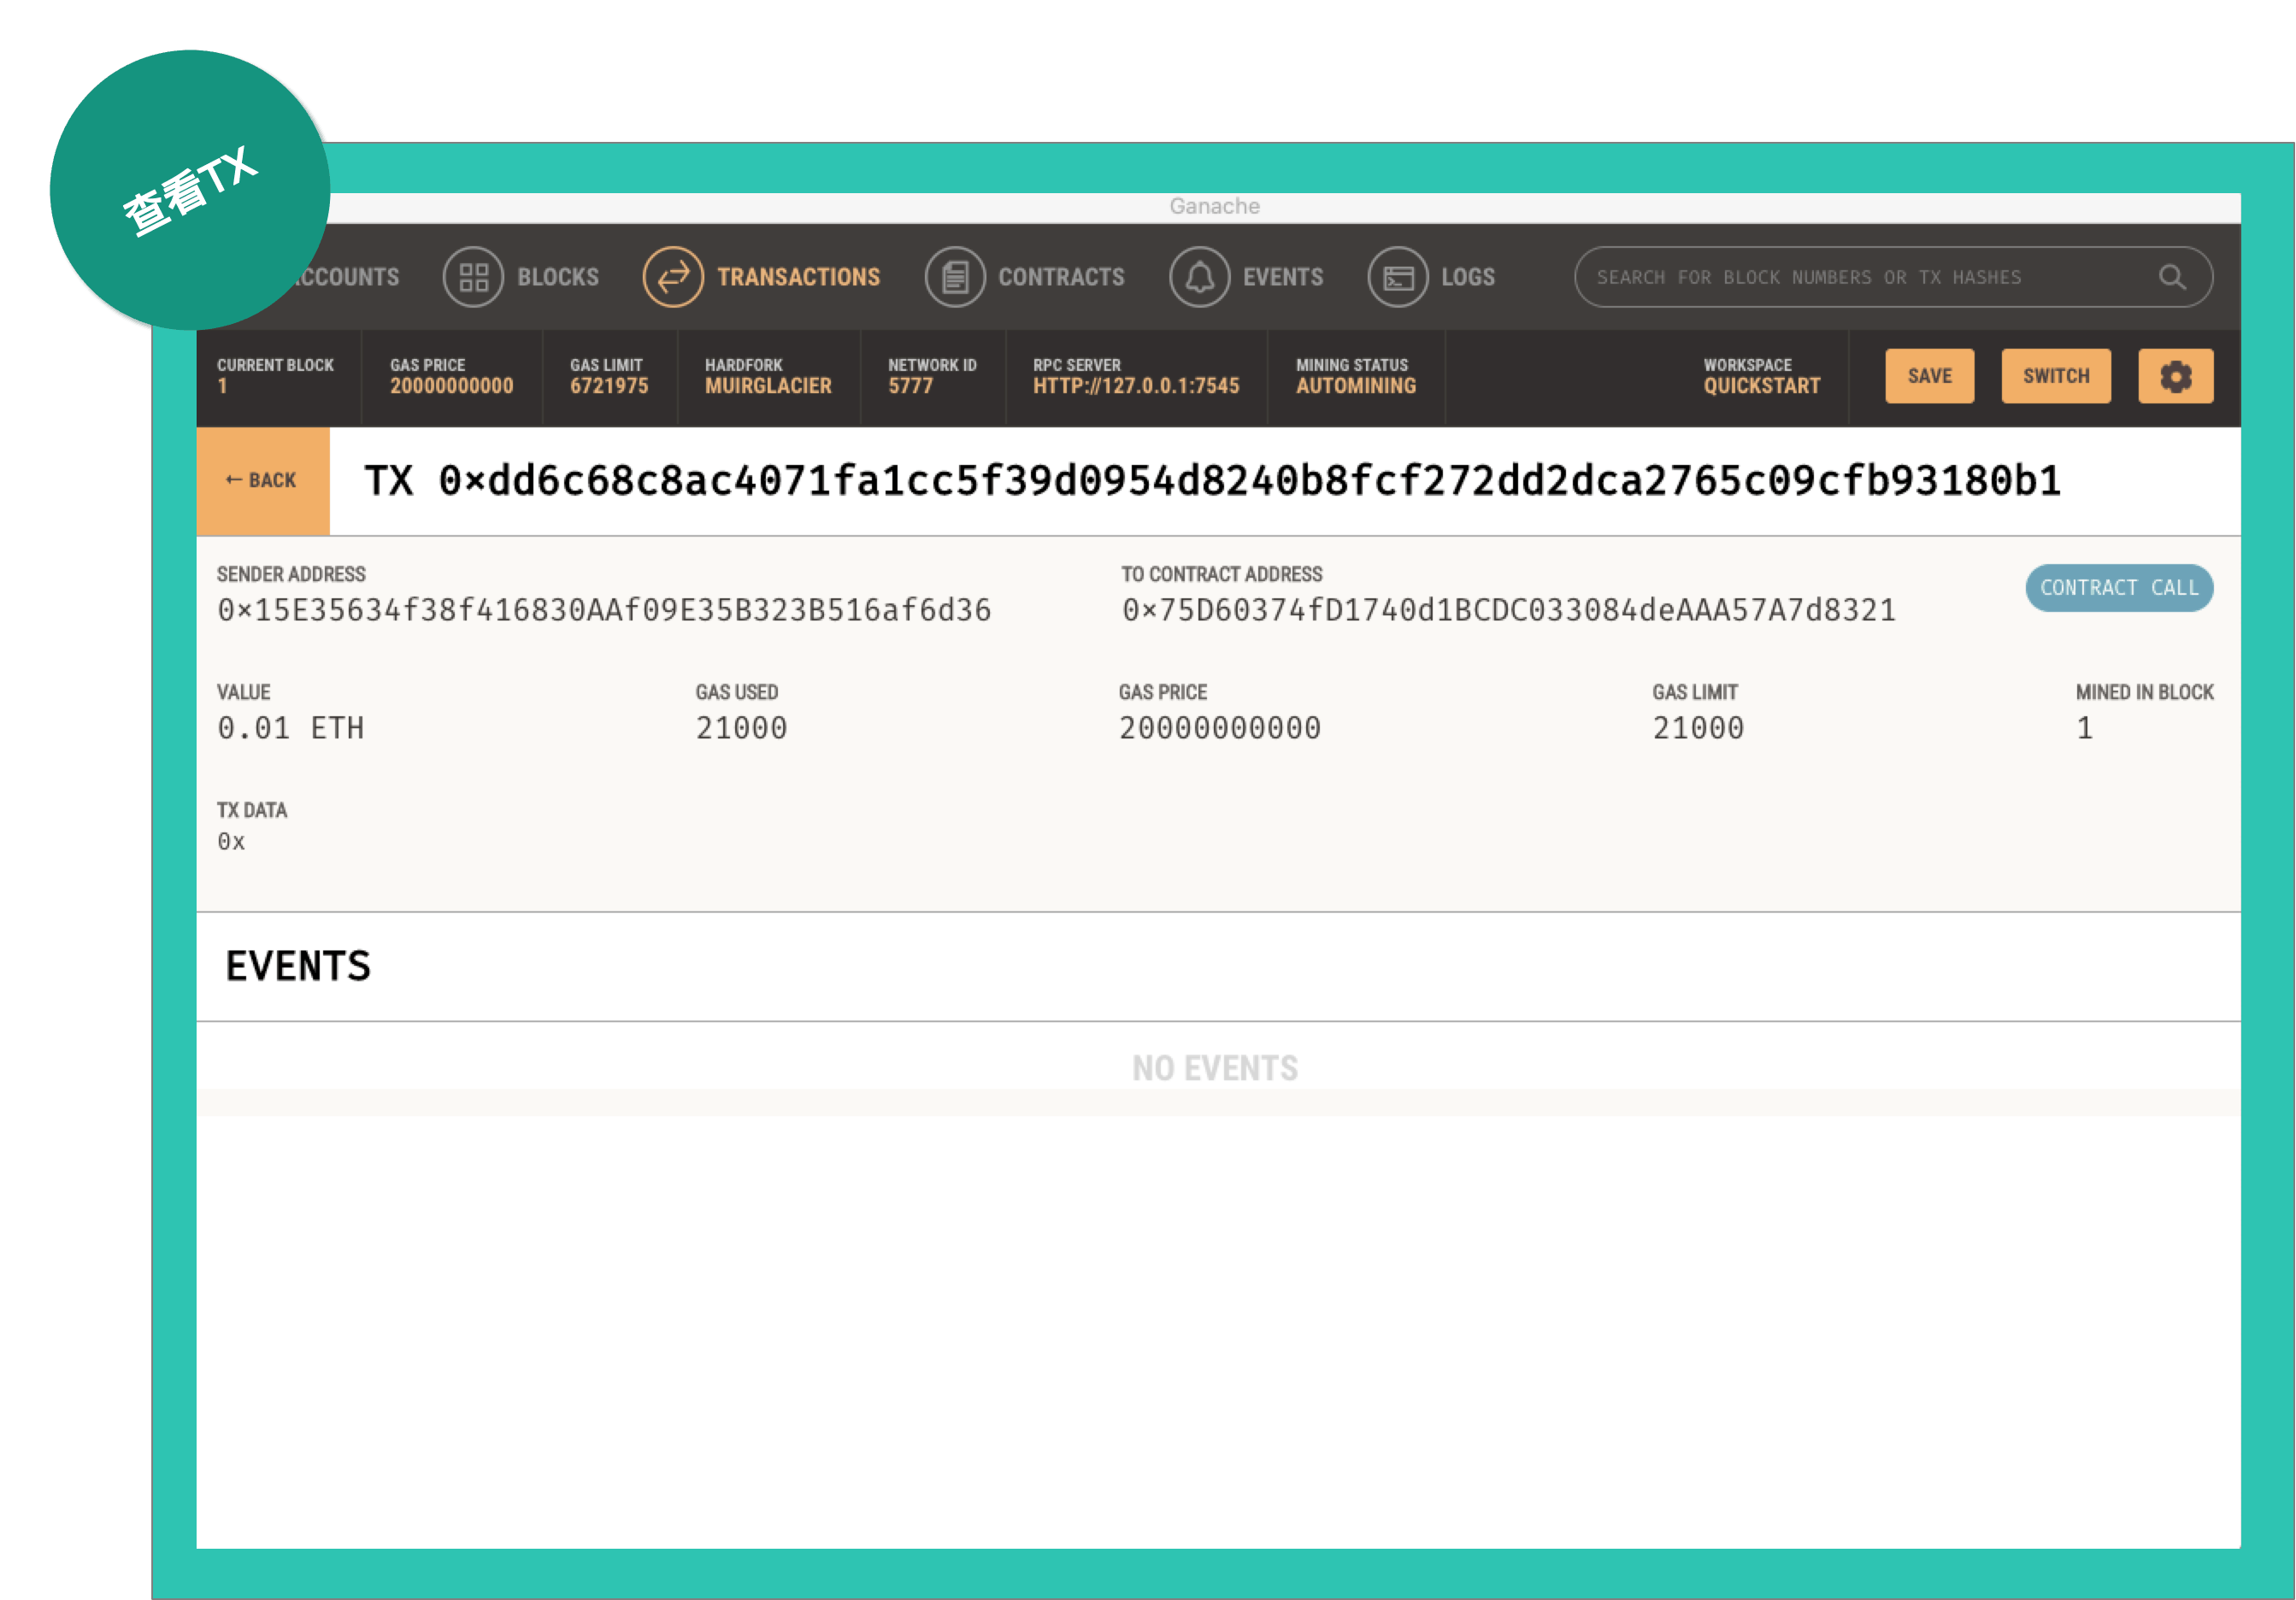Viewport: 2296px width, 1600px height.
Task: Click the Ganache window title
Action: (x=1215, y=206)
